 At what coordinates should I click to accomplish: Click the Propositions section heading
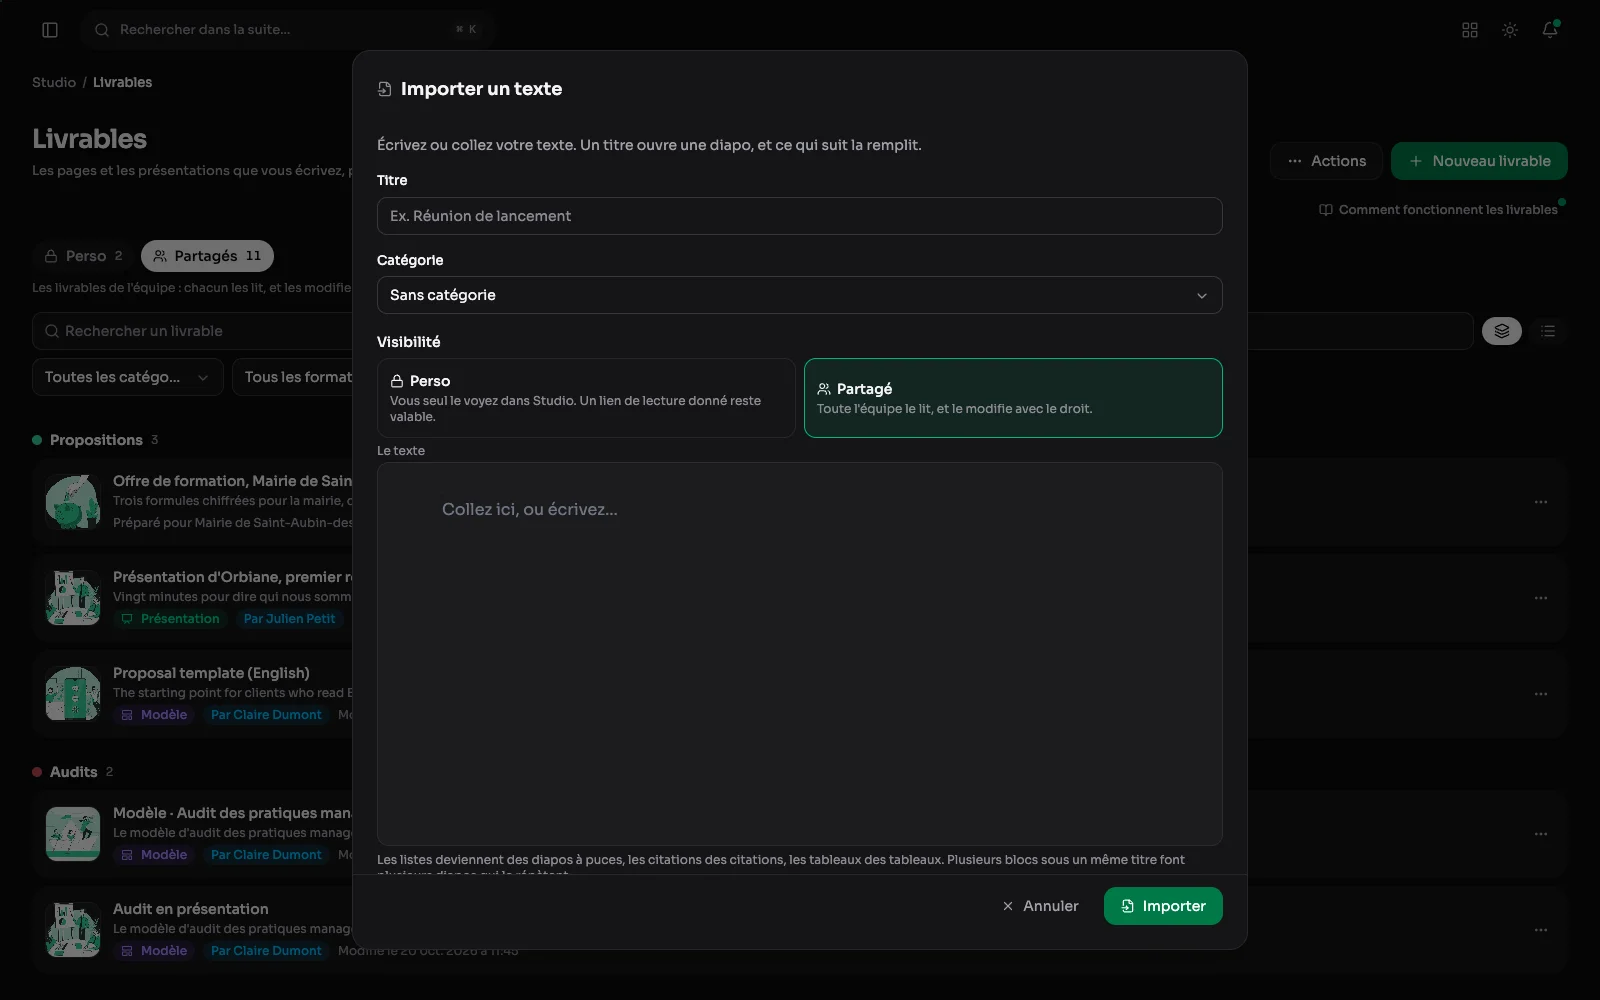[x=96, y=440]
